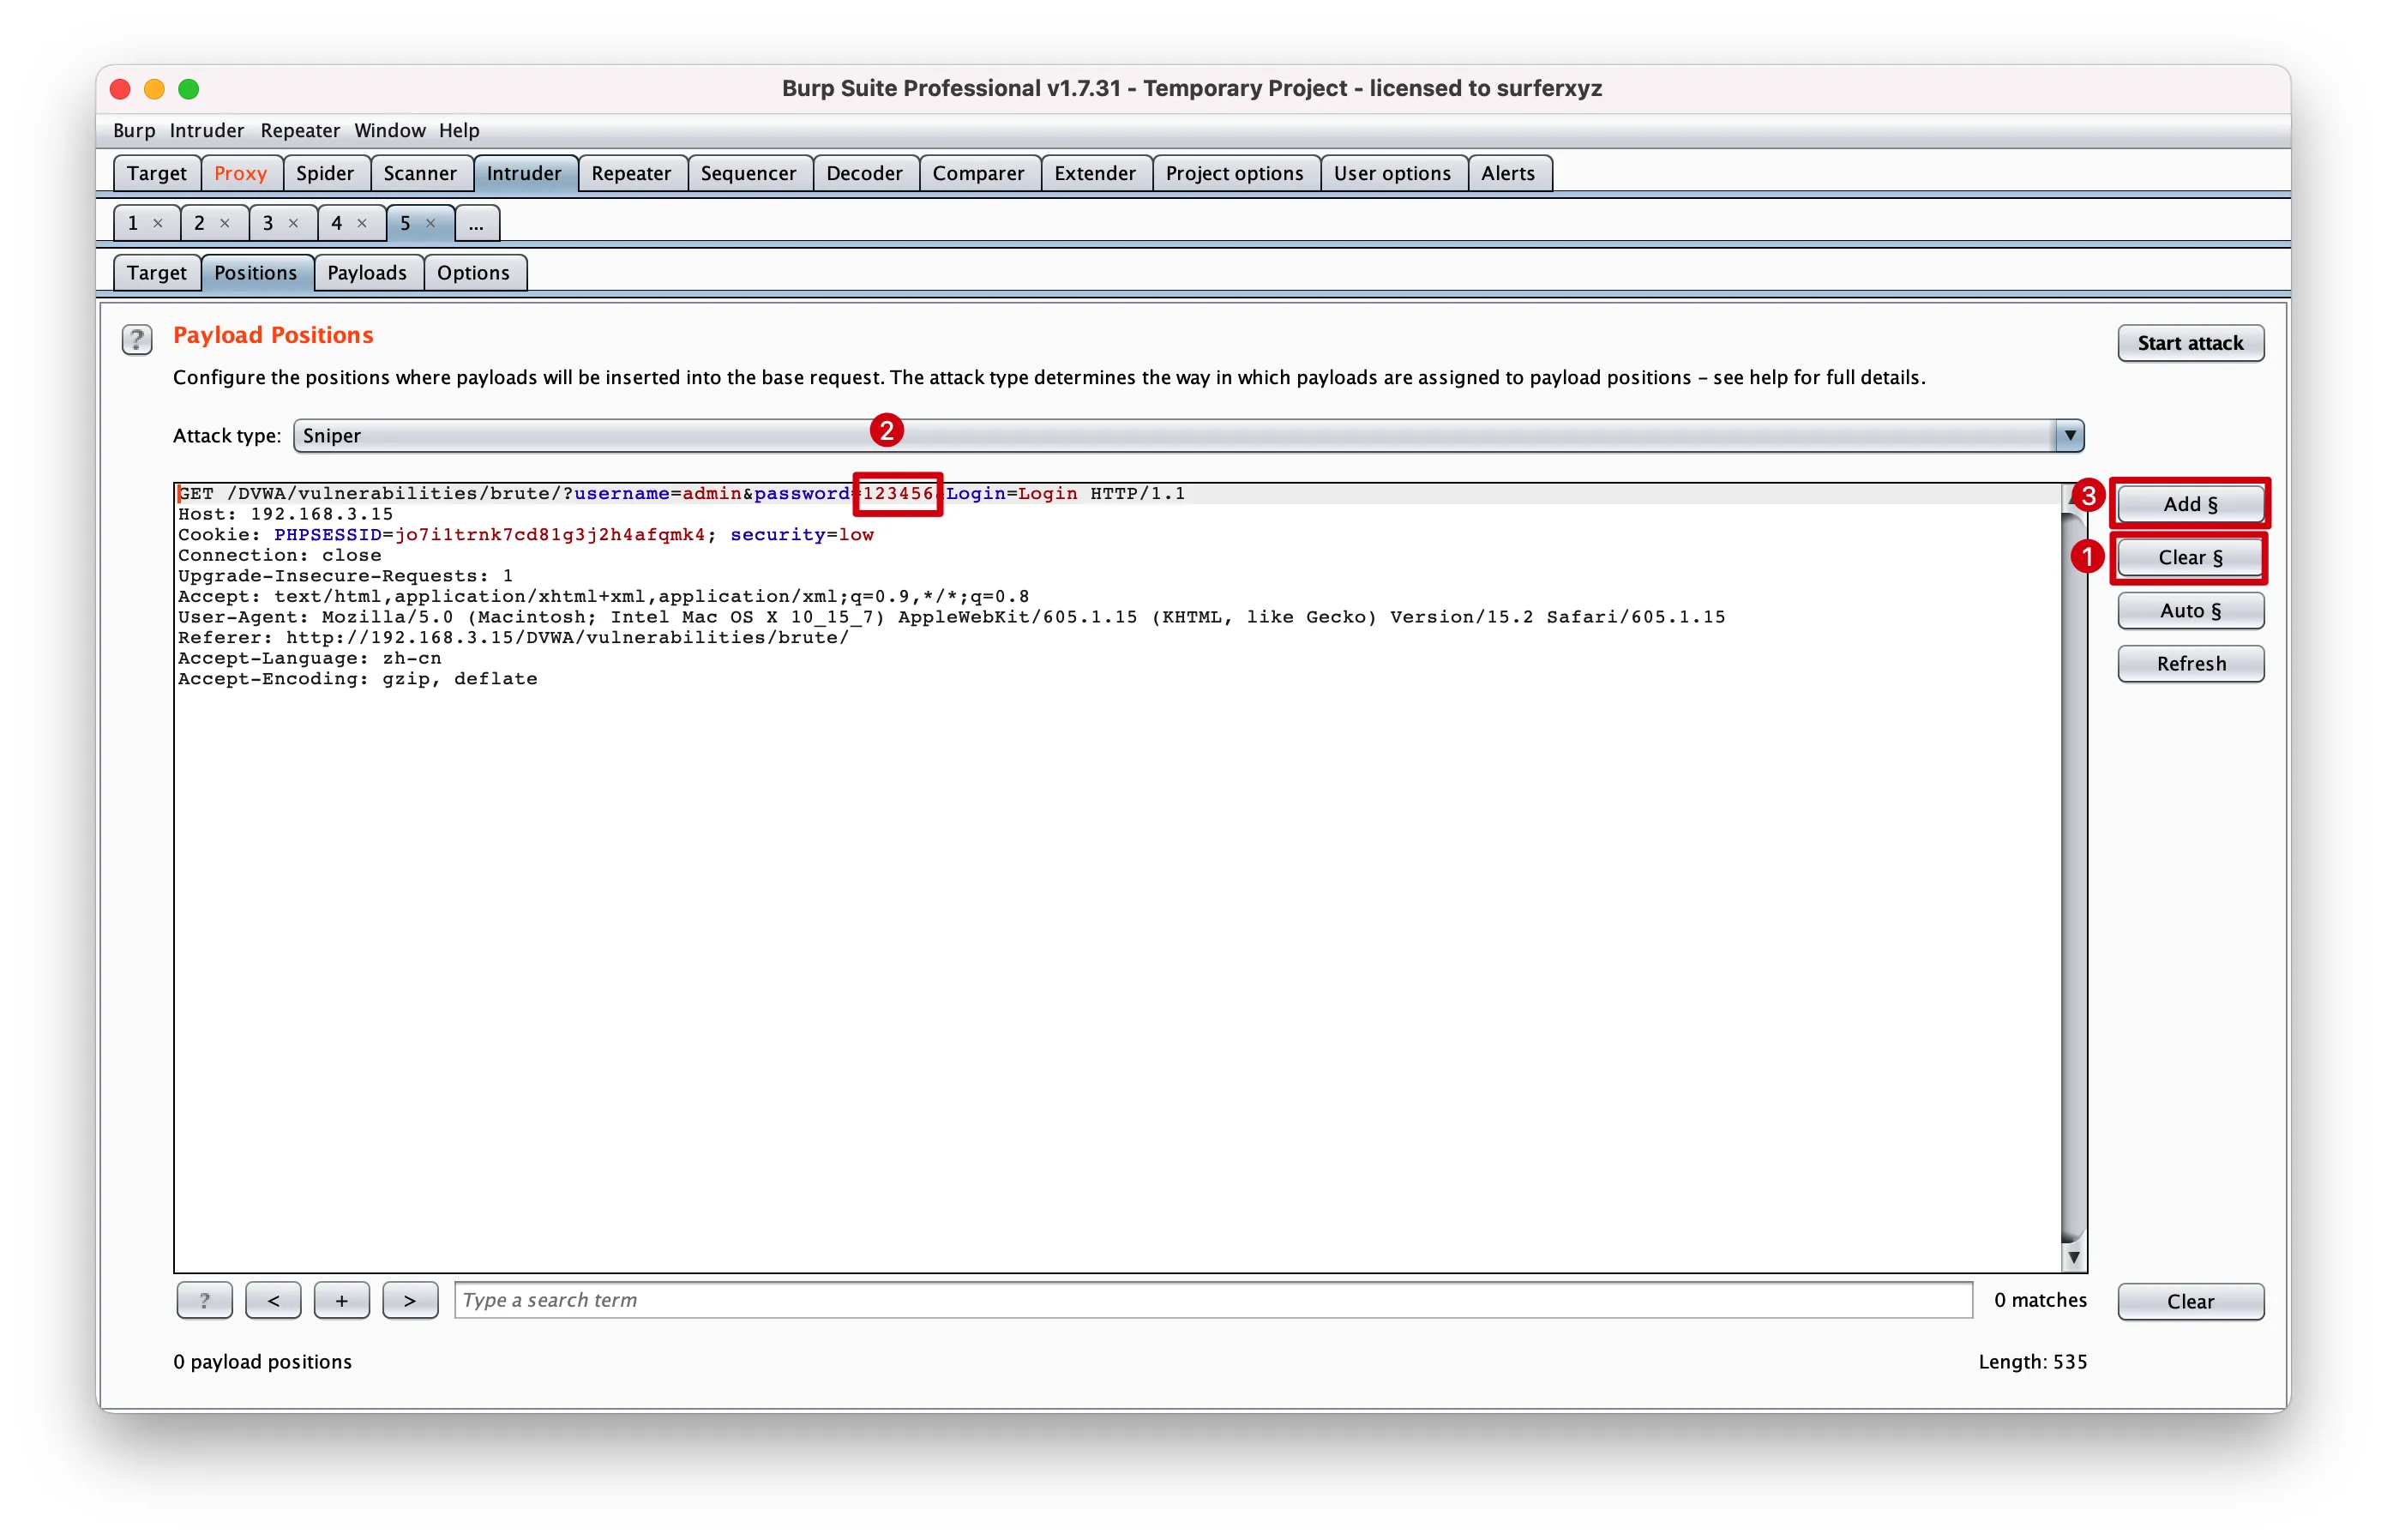
Task: Switch to the Decoder tab
Action: tap(865, 174)
